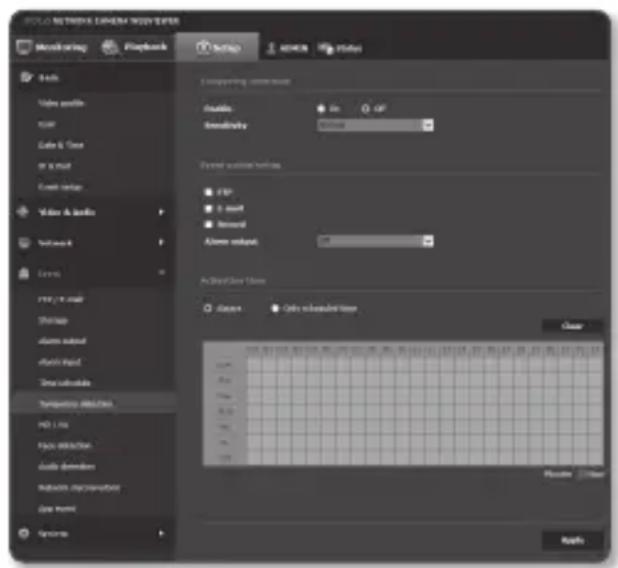Open the Network disconnection menu item
Image resolution: width=618 pixels, height=568 pixels.
click(79, 488)
